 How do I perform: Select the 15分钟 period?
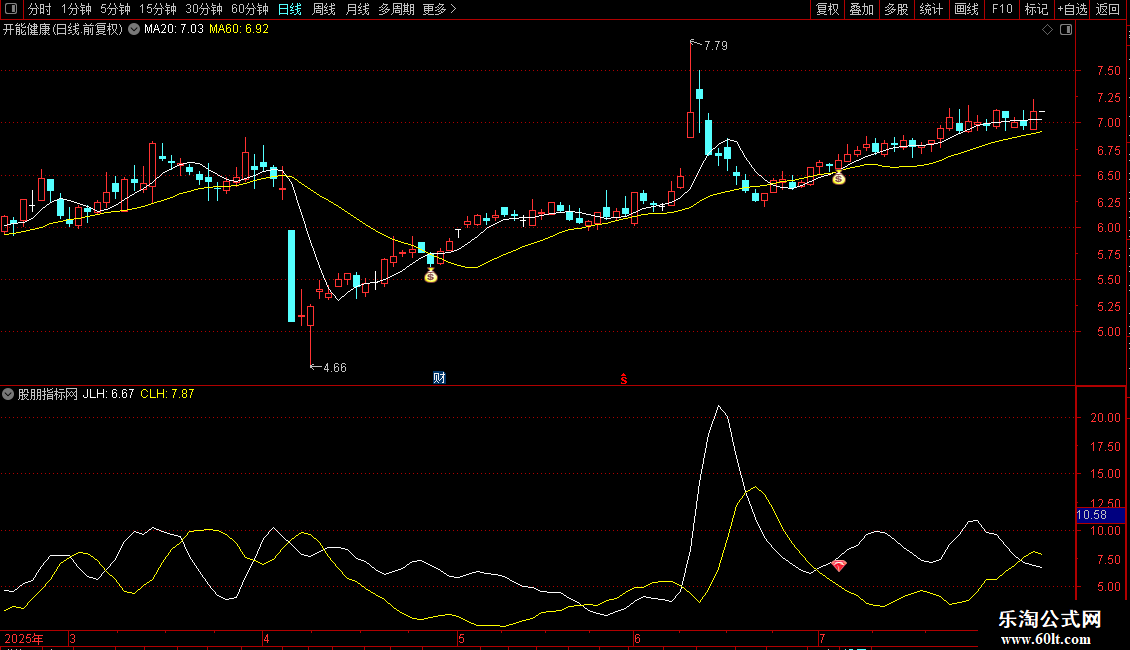[x=158, y=9]
